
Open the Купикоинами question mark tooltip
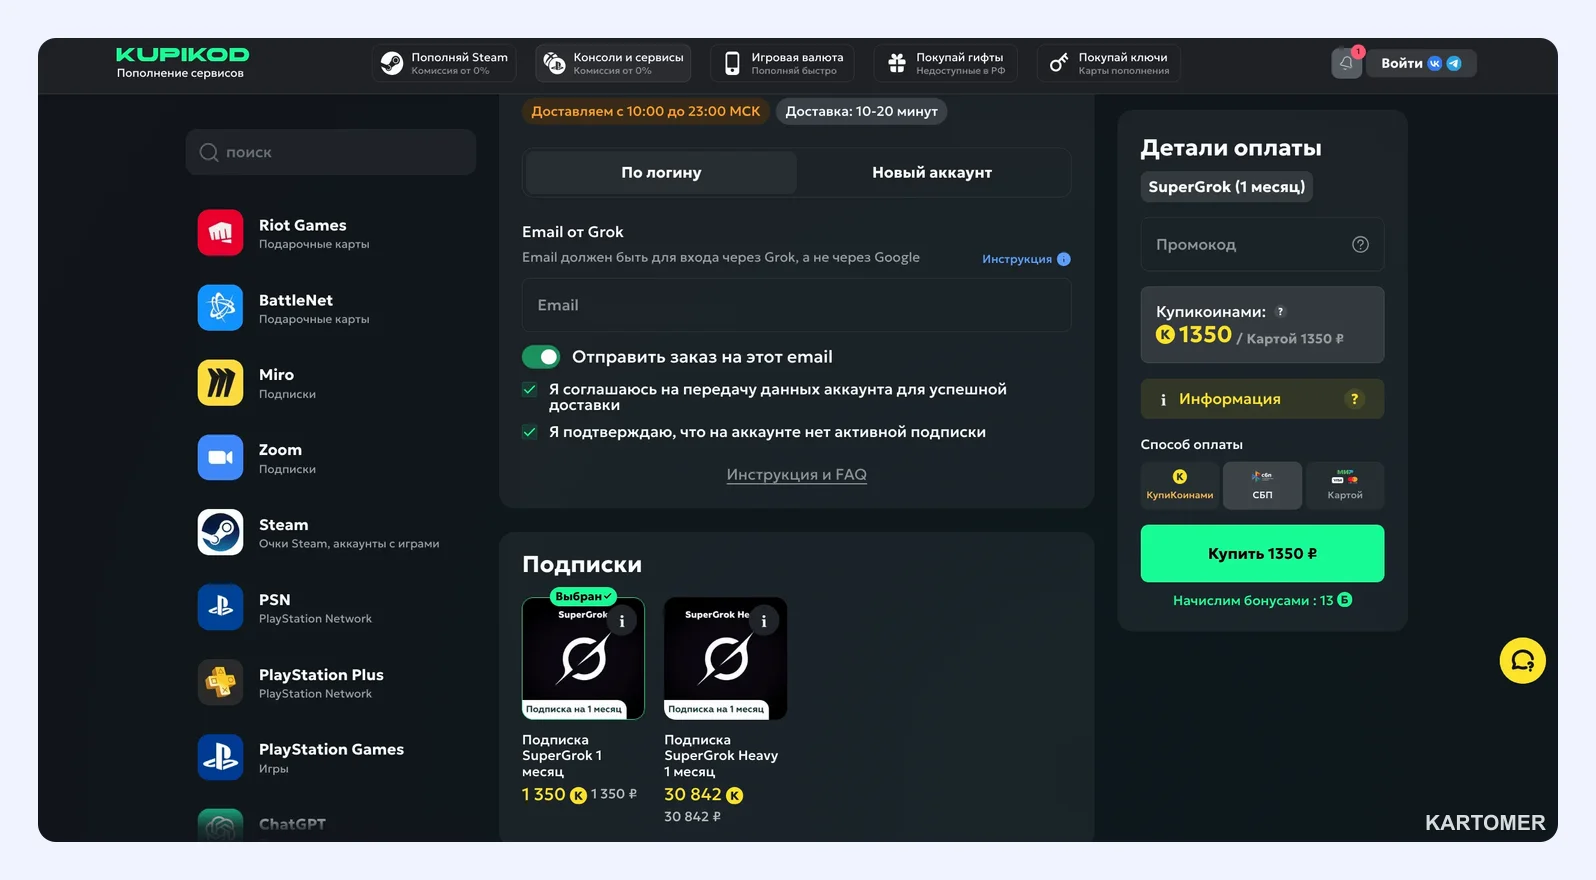pyautogui.click(x=1280, y=312)
